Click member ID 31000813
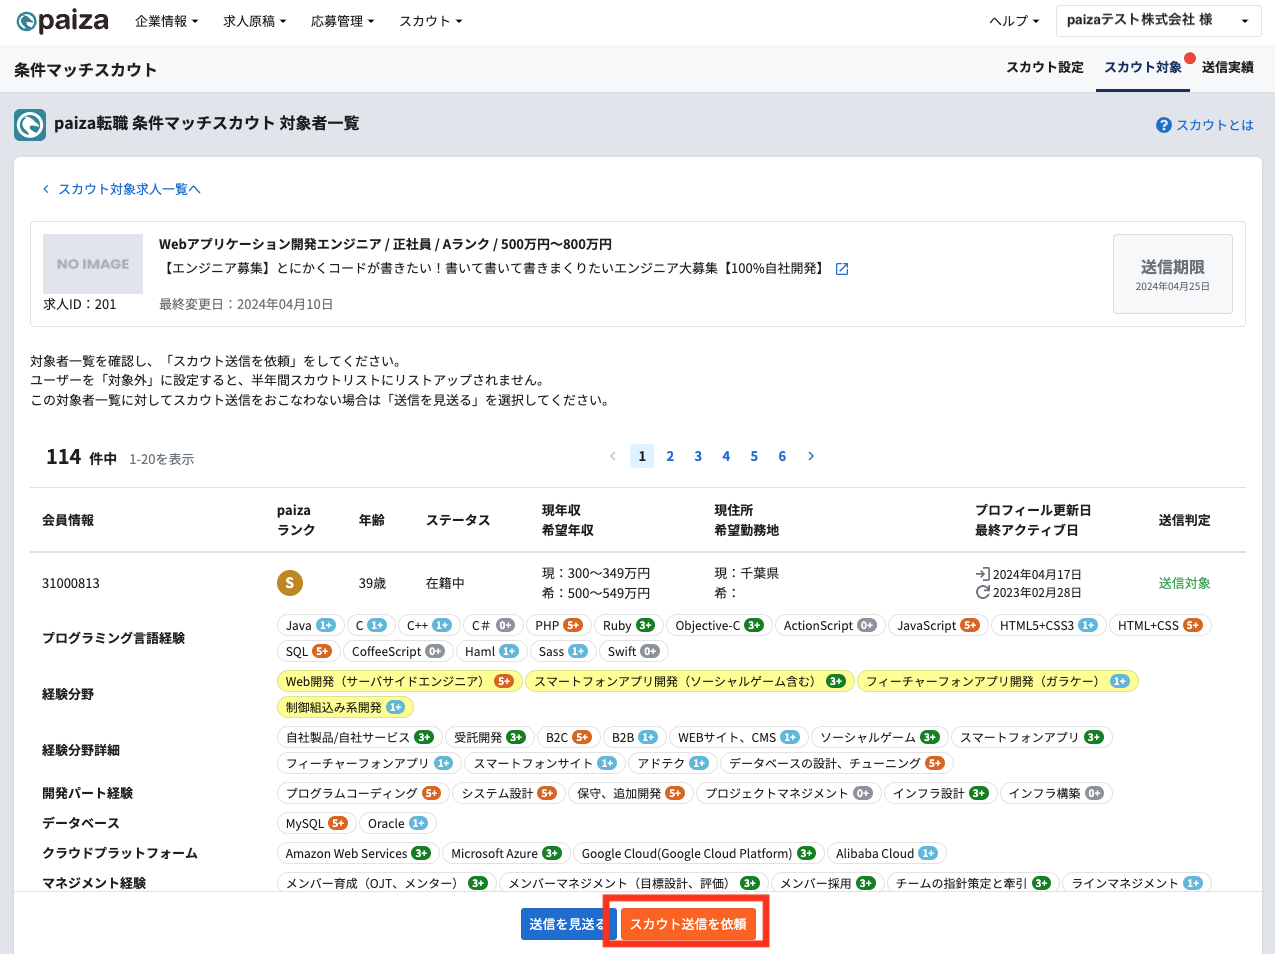 (x=71, y=583)
